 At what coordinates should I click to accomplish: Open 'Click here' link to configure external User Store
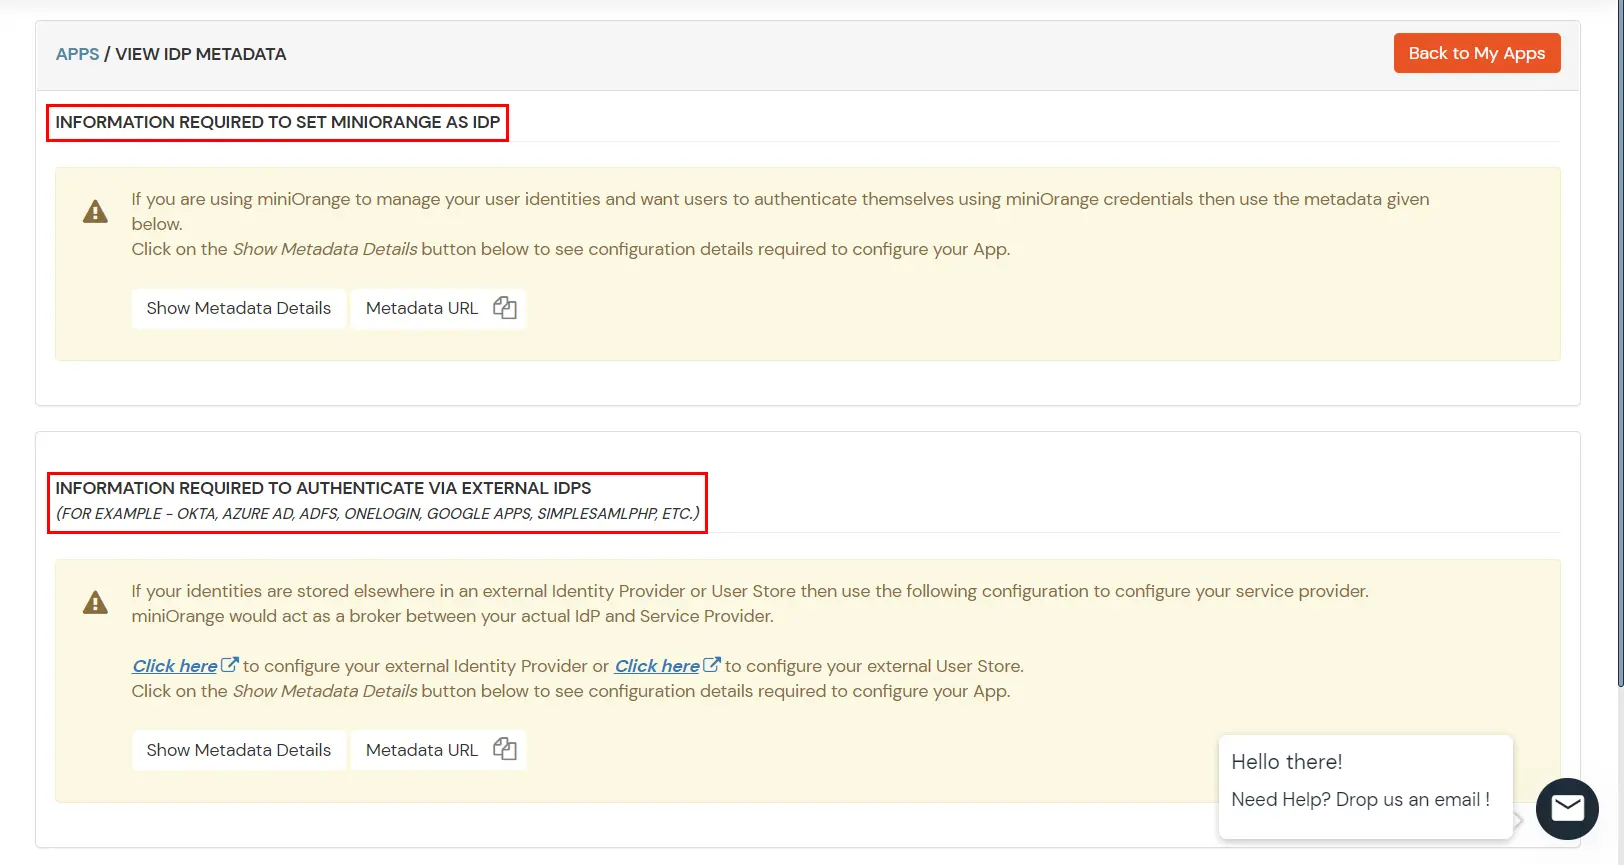[x=657, y=666]
